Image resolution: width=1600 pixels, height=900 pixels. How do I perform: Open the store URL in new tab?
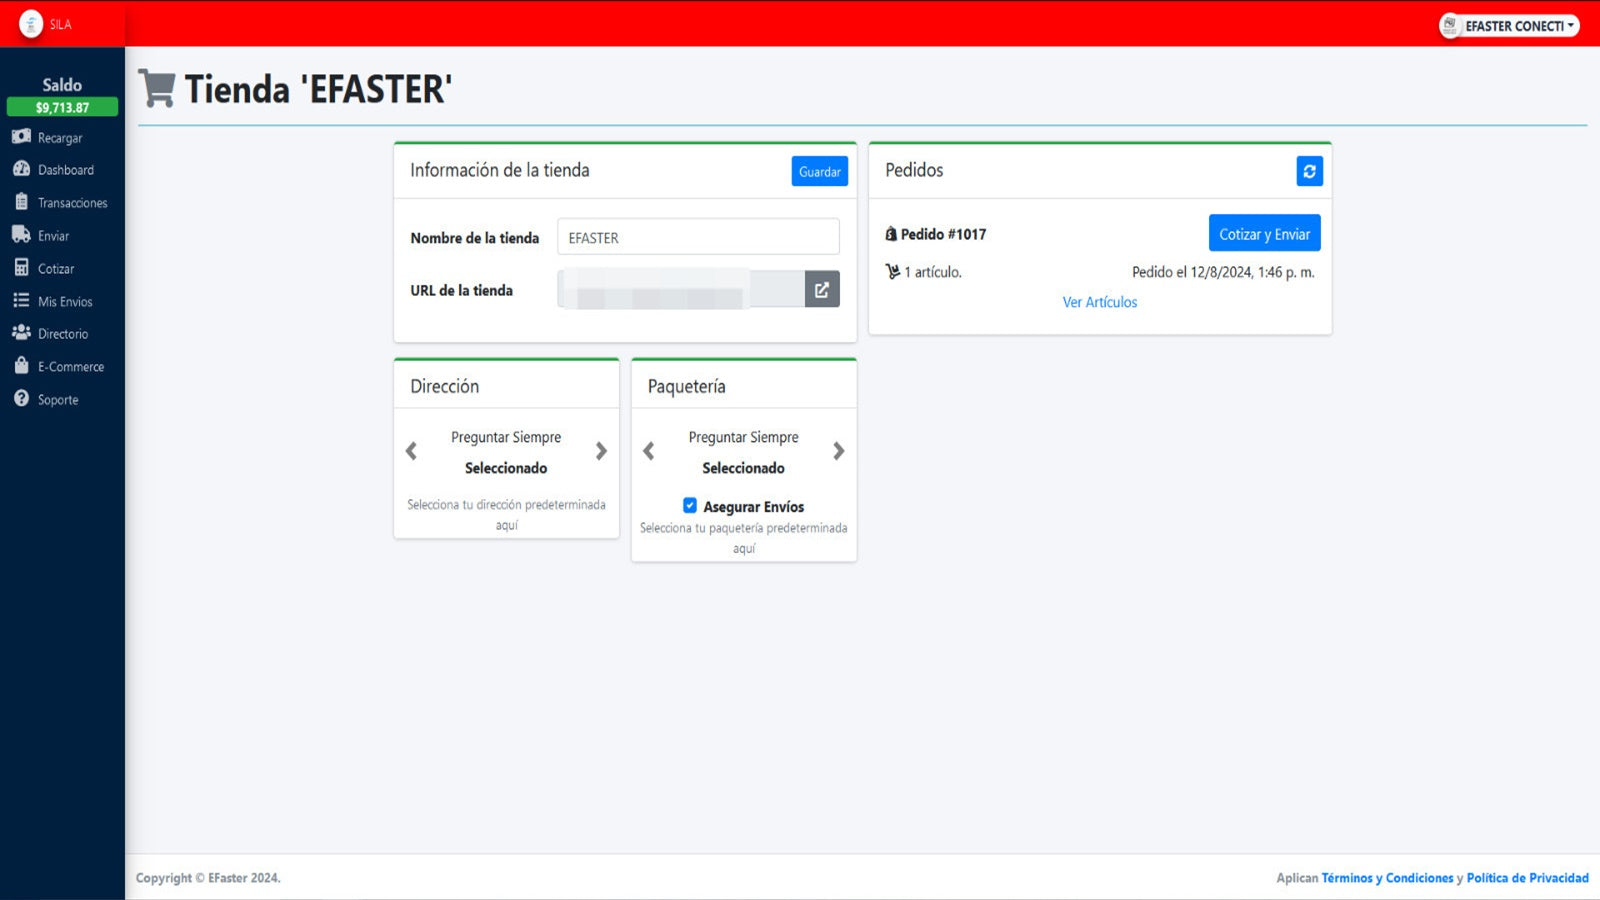pos(822,289)
